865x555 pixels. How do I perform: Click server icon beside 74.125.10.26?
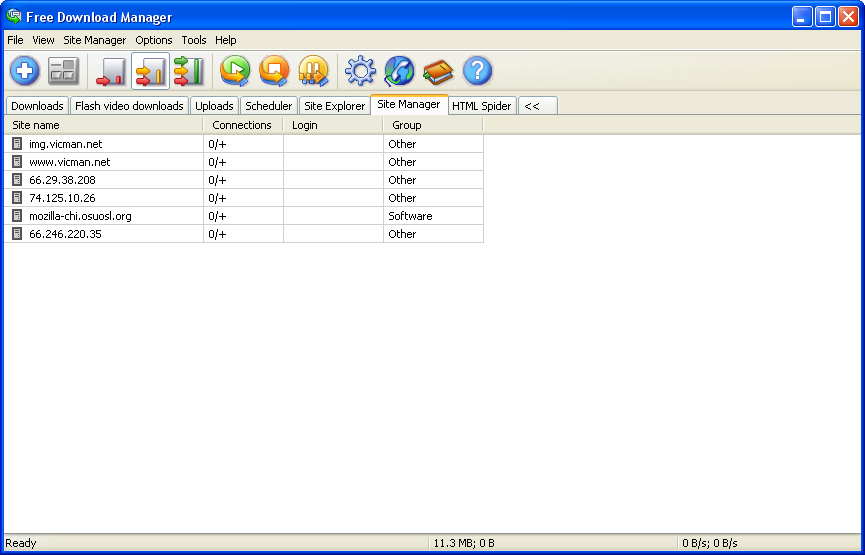[x=17, y=198]
